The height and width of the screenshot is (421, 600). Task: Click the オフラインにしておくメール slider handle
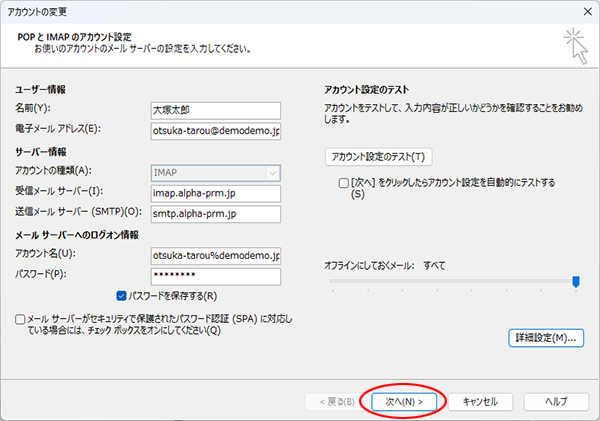576,282
